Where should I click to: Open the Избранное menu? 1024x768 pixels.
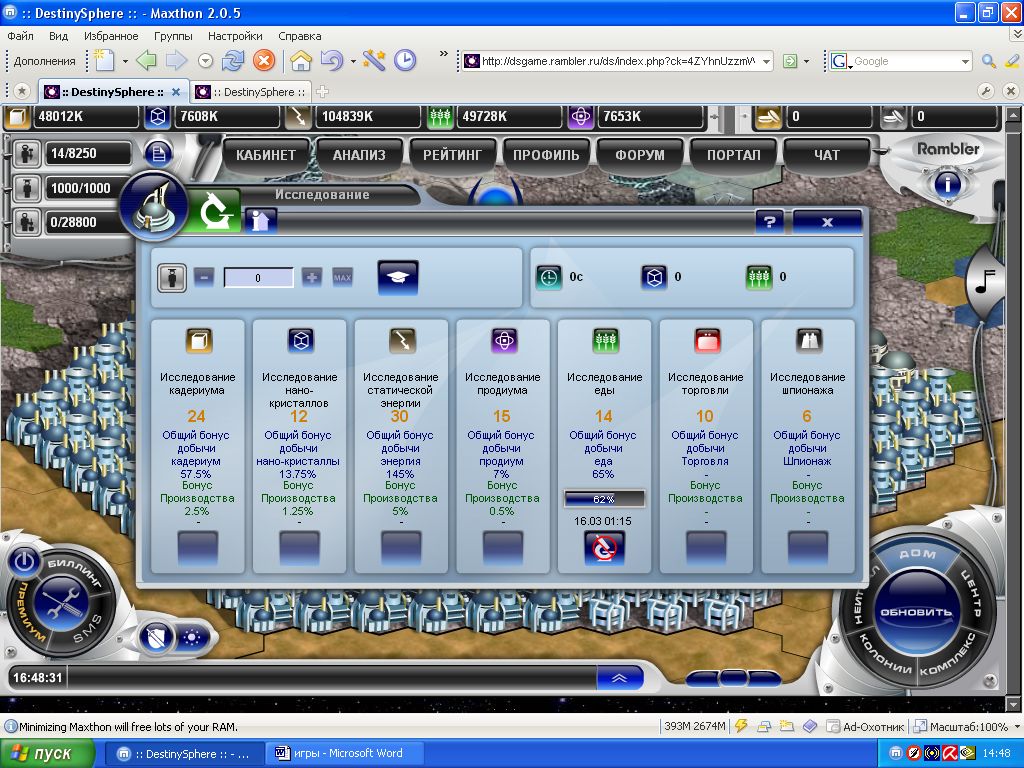point(111,35)
